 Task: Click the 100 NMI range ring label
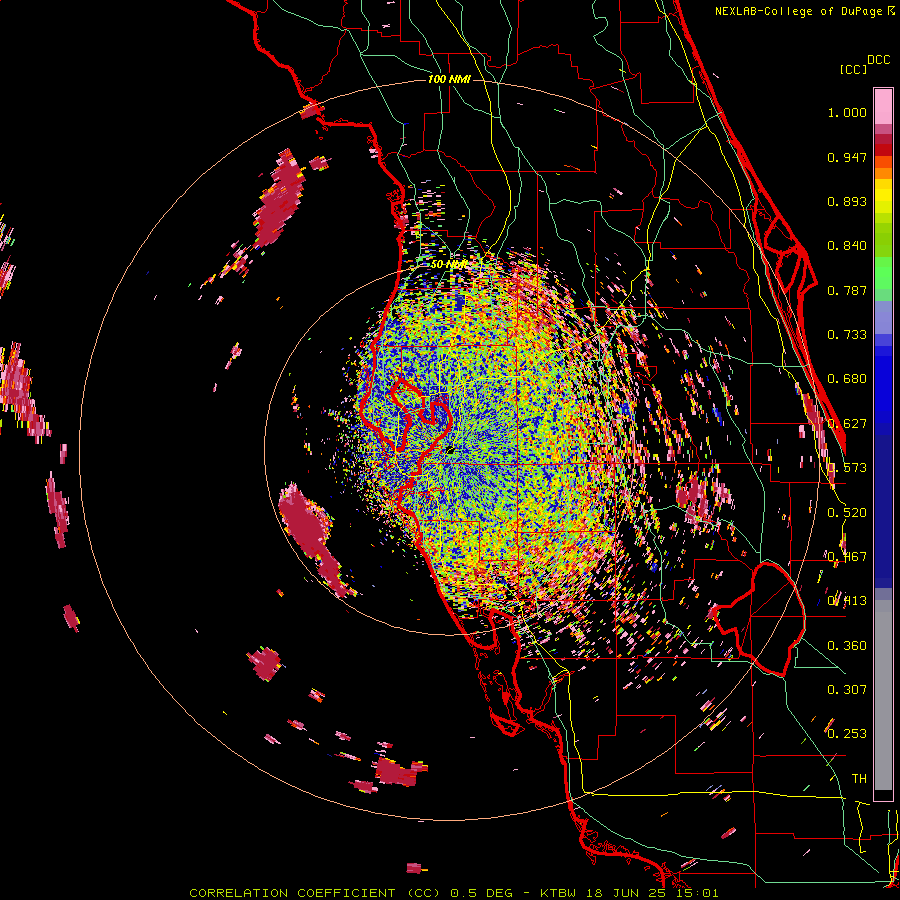click(449, 79)
